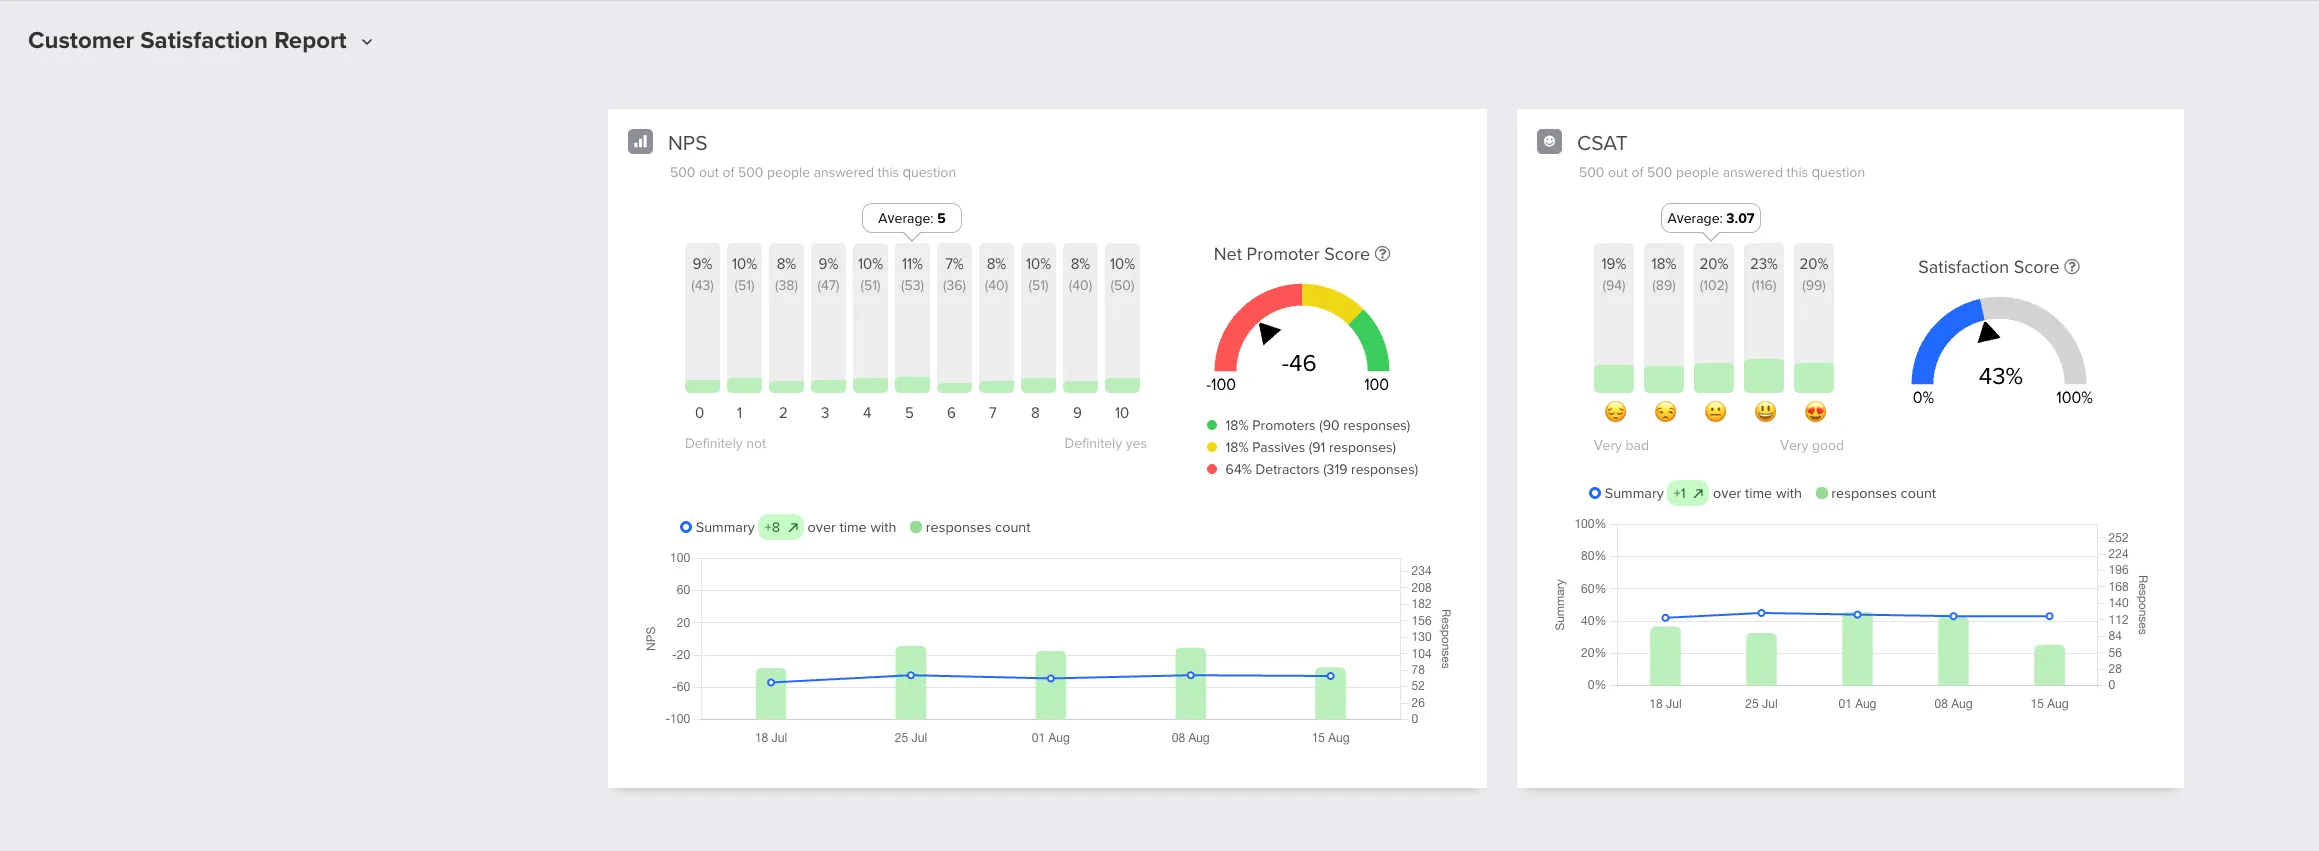Click the CSAT +1 trend badge
This screenshot has height=851, width=2319.
point(1687,493)
